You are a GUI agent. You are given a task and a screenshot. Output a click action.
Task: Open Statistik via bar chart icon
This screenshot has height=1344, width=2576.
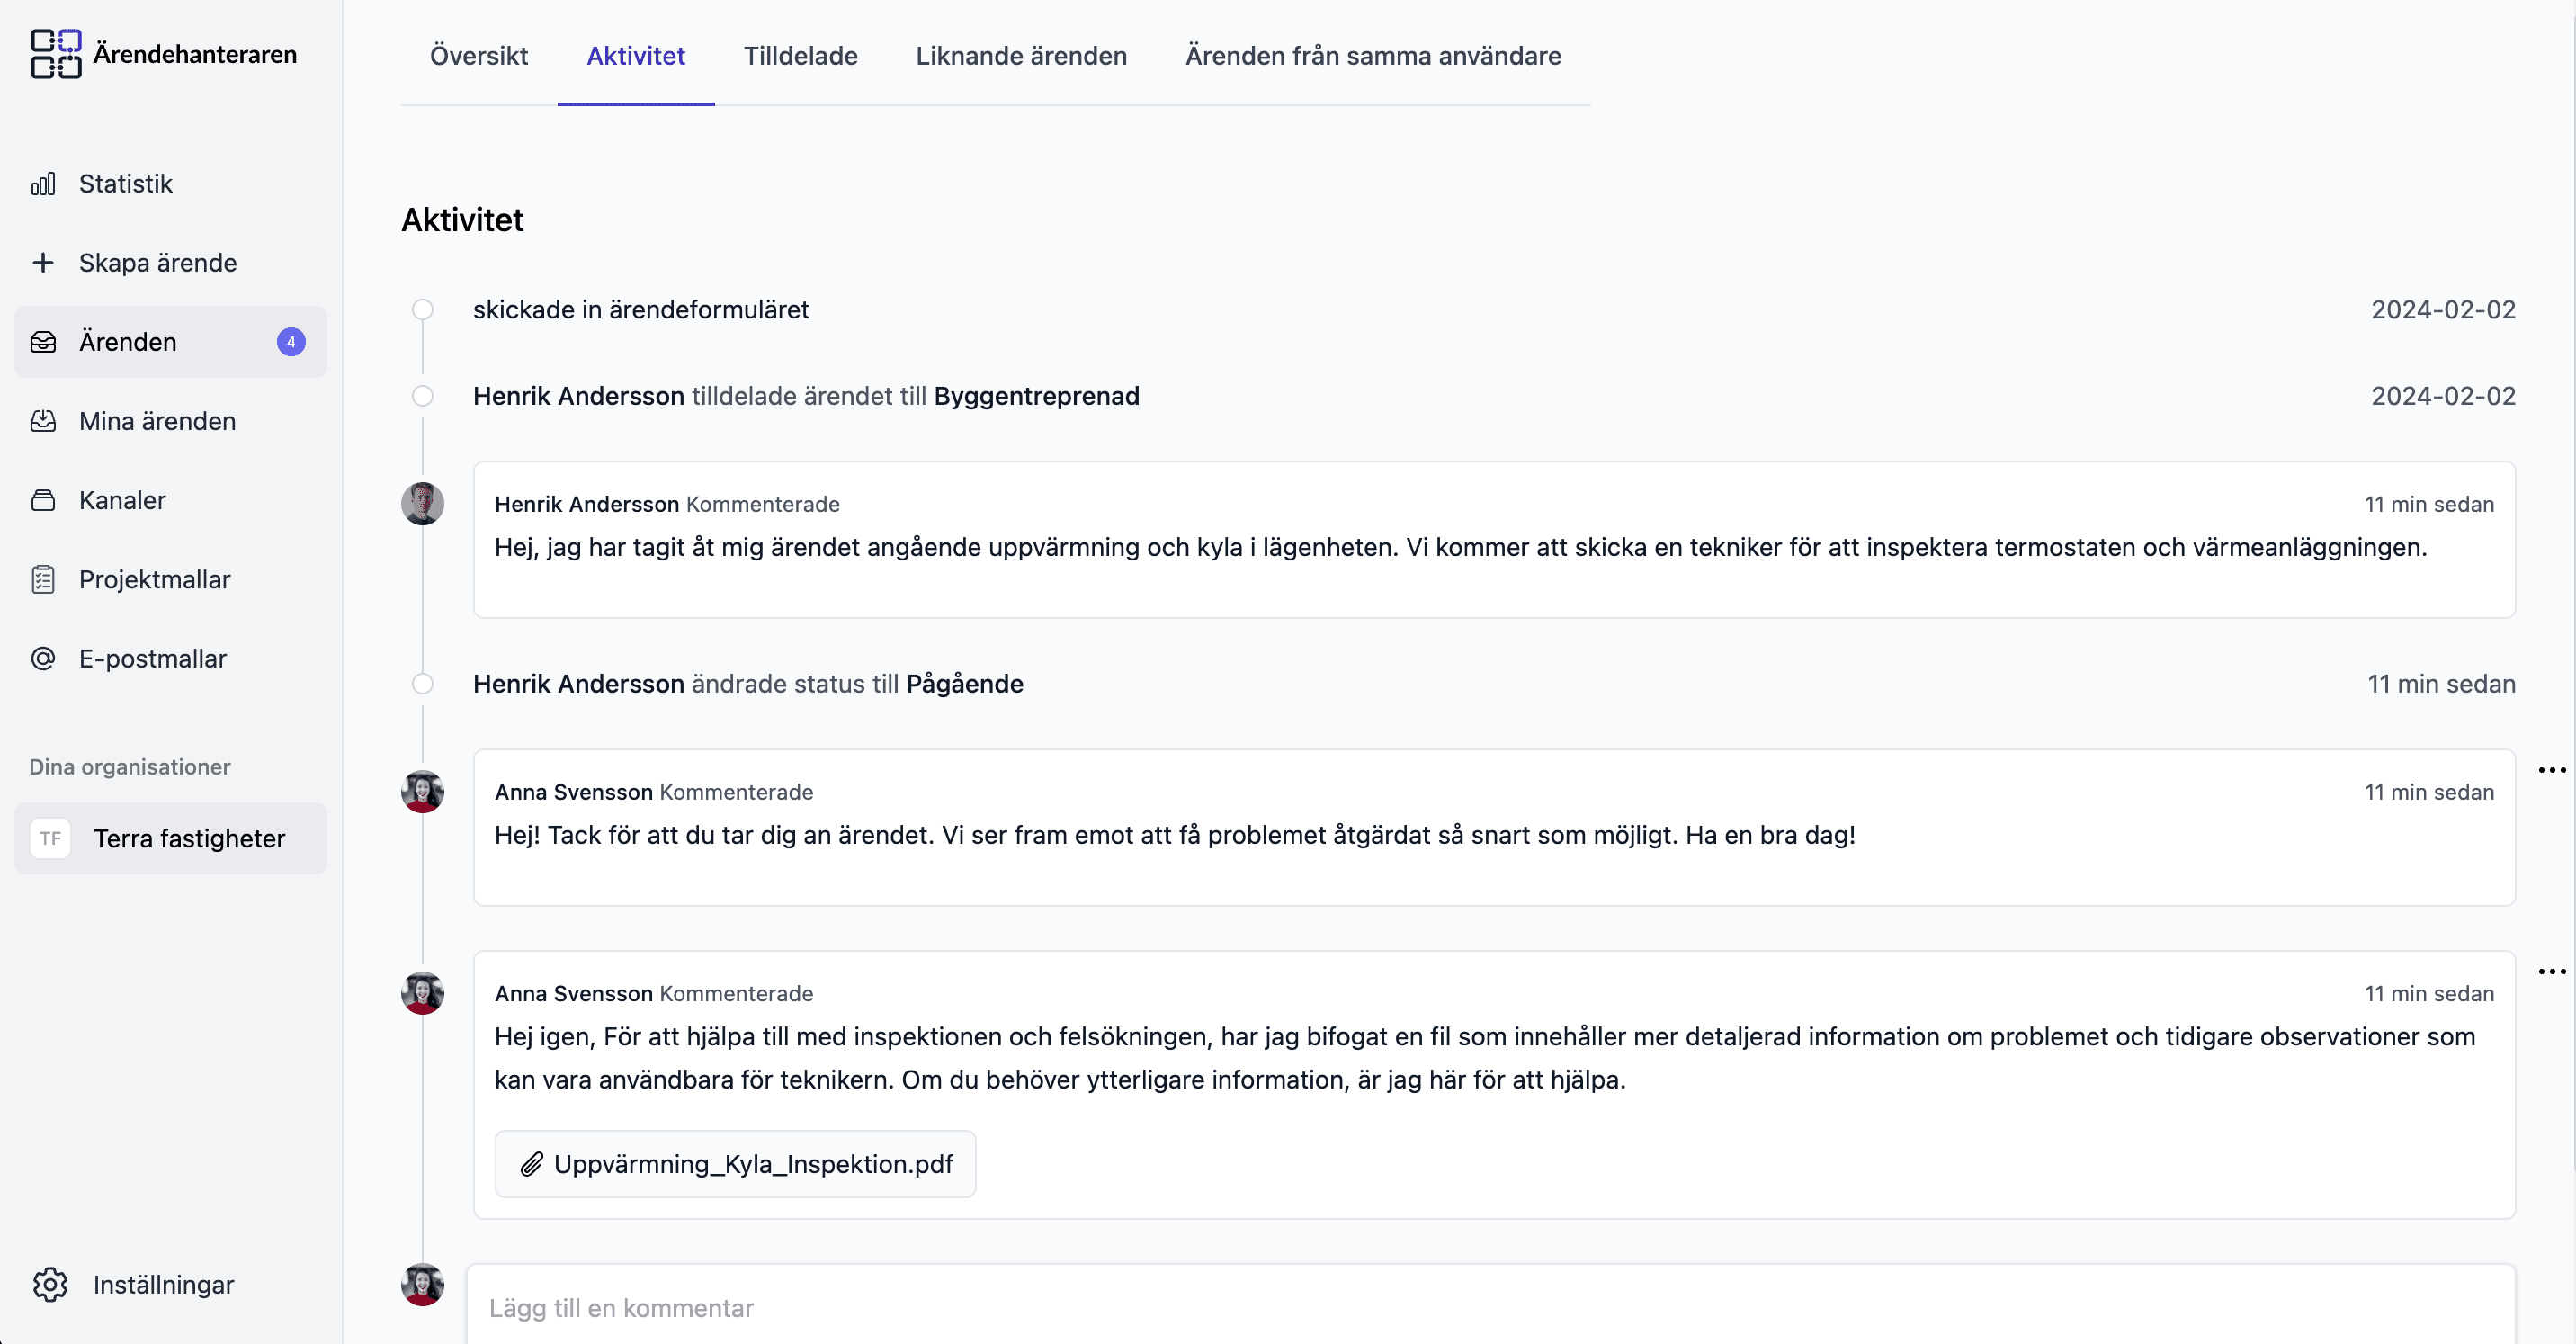pyautogui.click(x=43, y=184)
